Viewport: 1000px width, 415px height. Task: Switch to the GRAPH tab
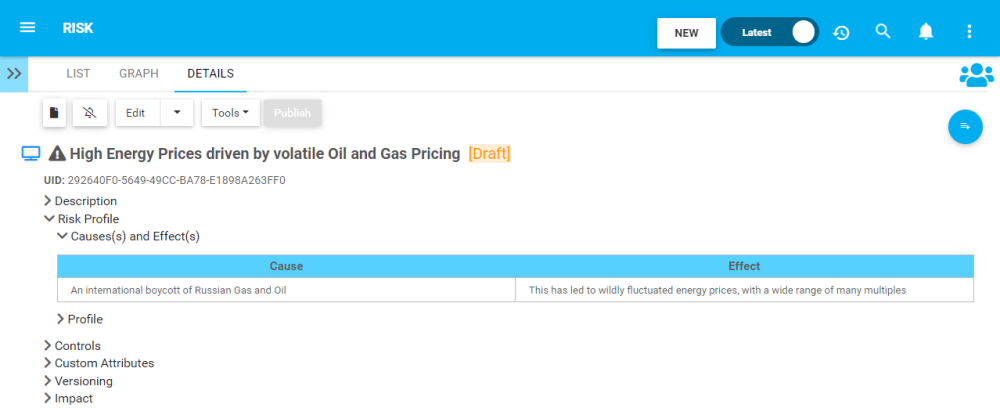(139, 74)
